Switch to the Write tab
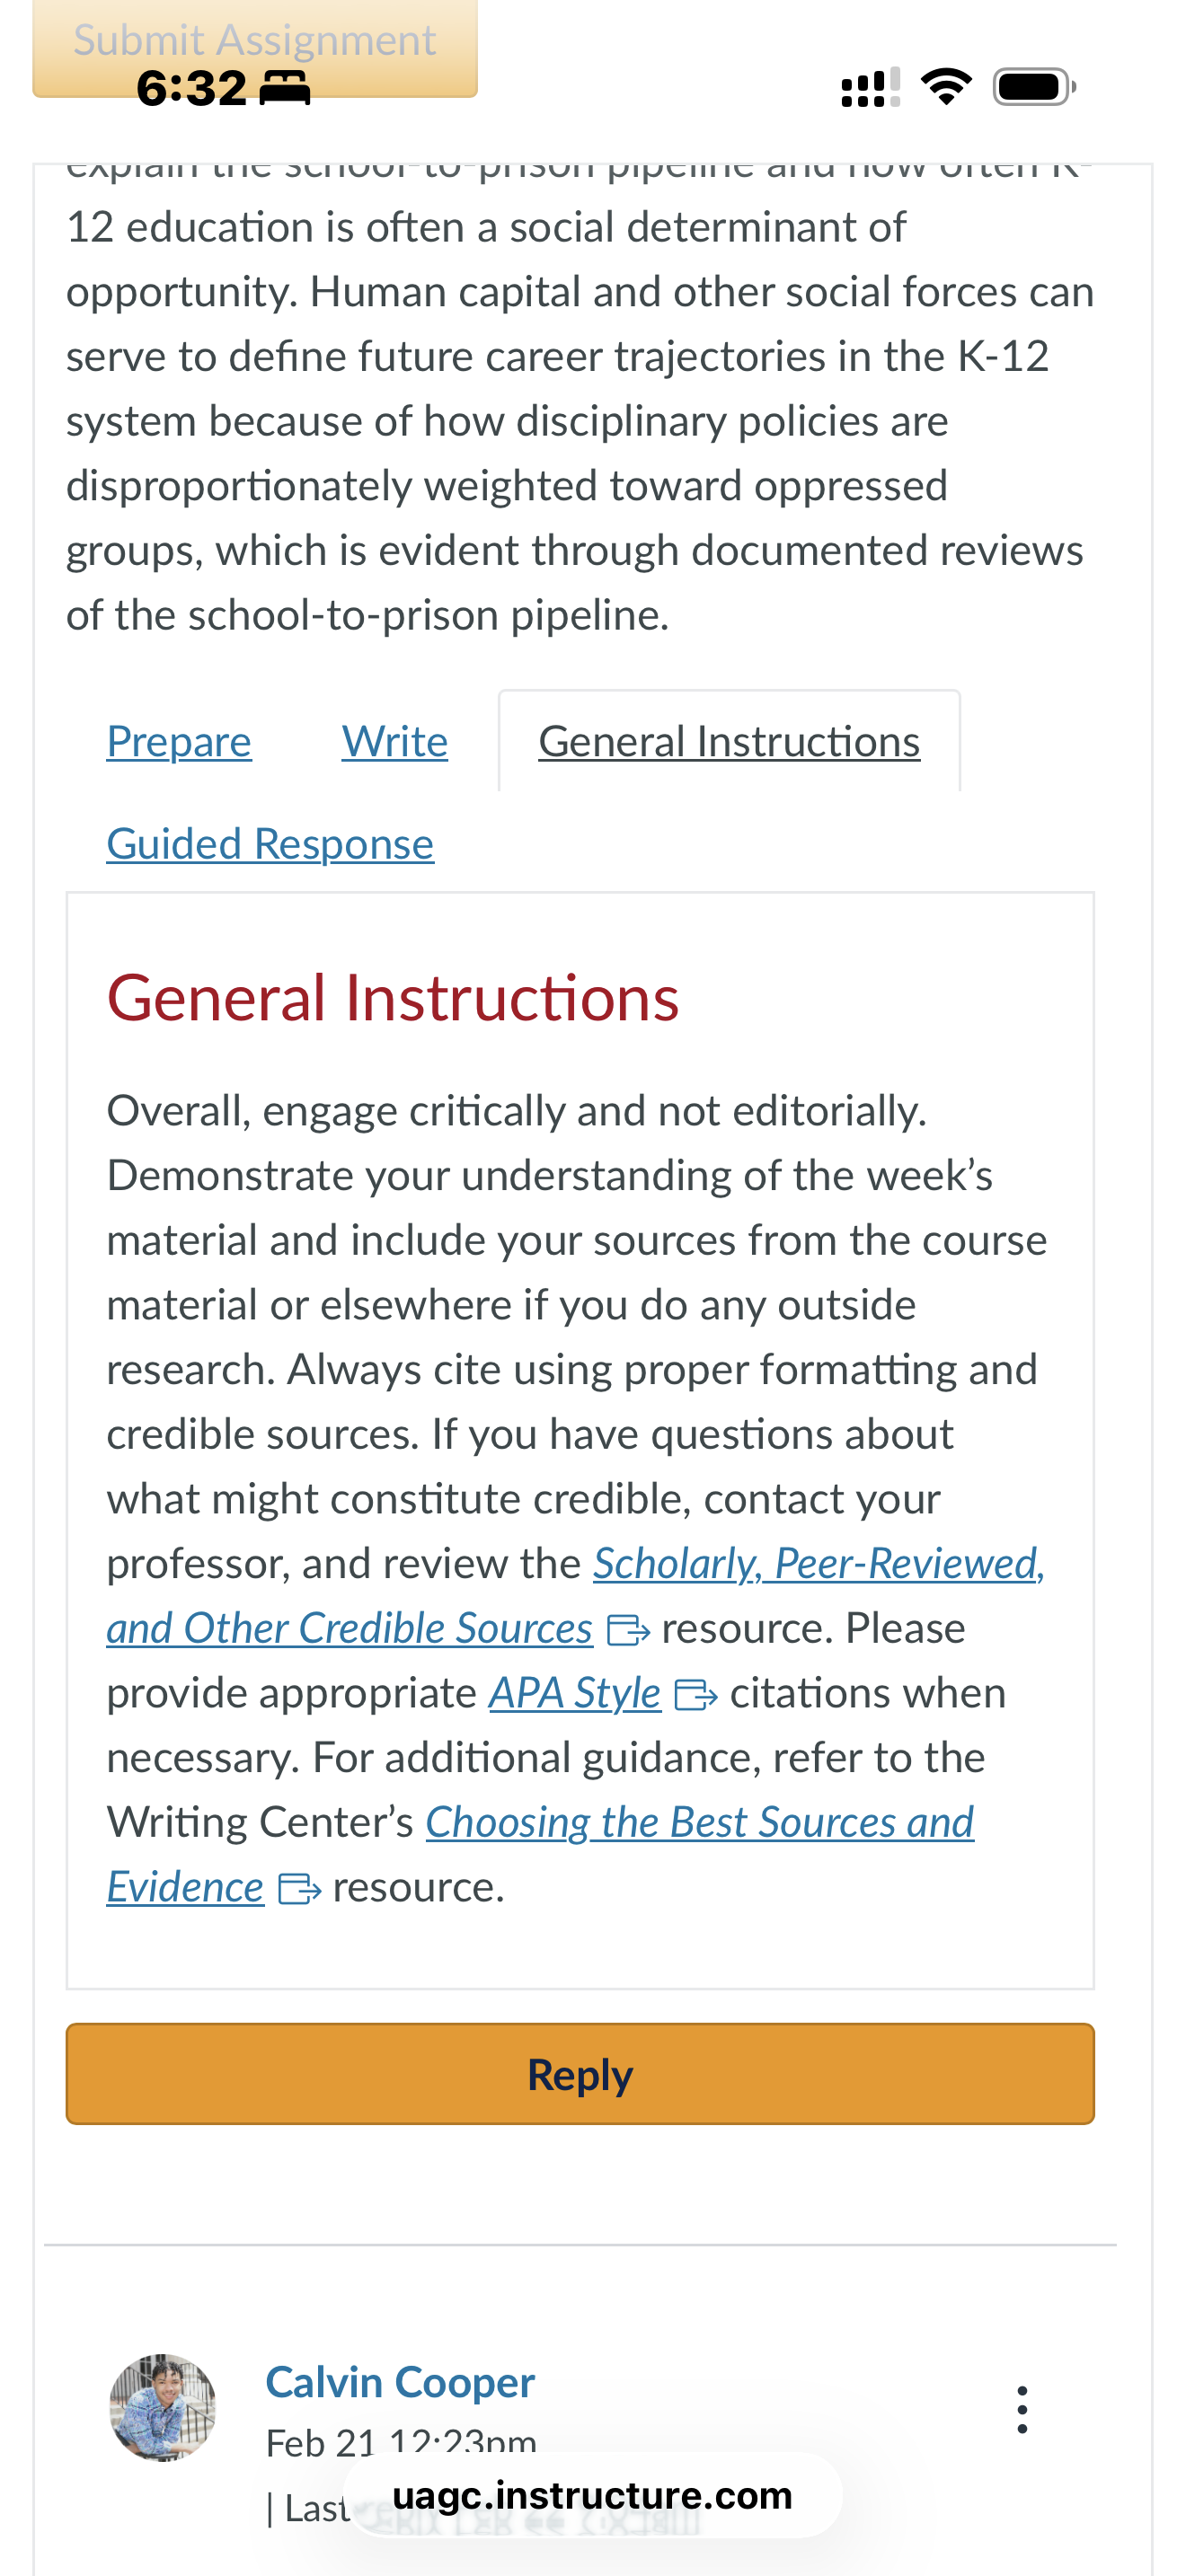 pos(395,742)
